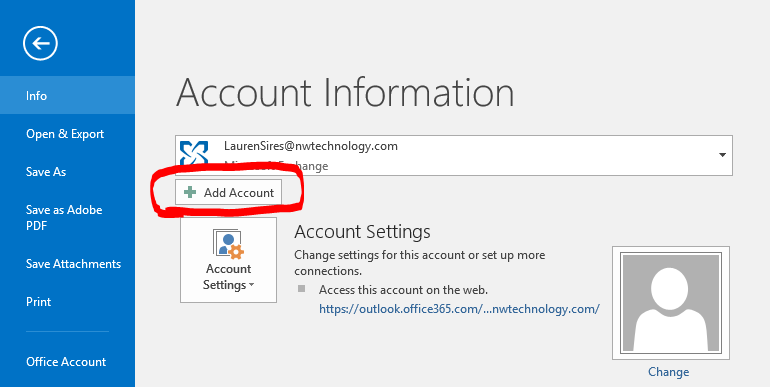The image size is (770, 387).
Task: Expand the account selector dropdown arrow
Action: point(722,155)
